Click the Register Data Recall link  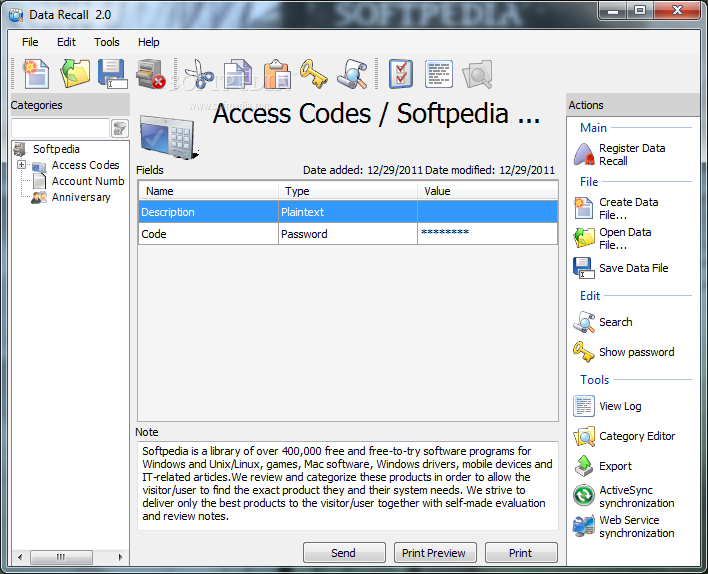pos(632,154)
